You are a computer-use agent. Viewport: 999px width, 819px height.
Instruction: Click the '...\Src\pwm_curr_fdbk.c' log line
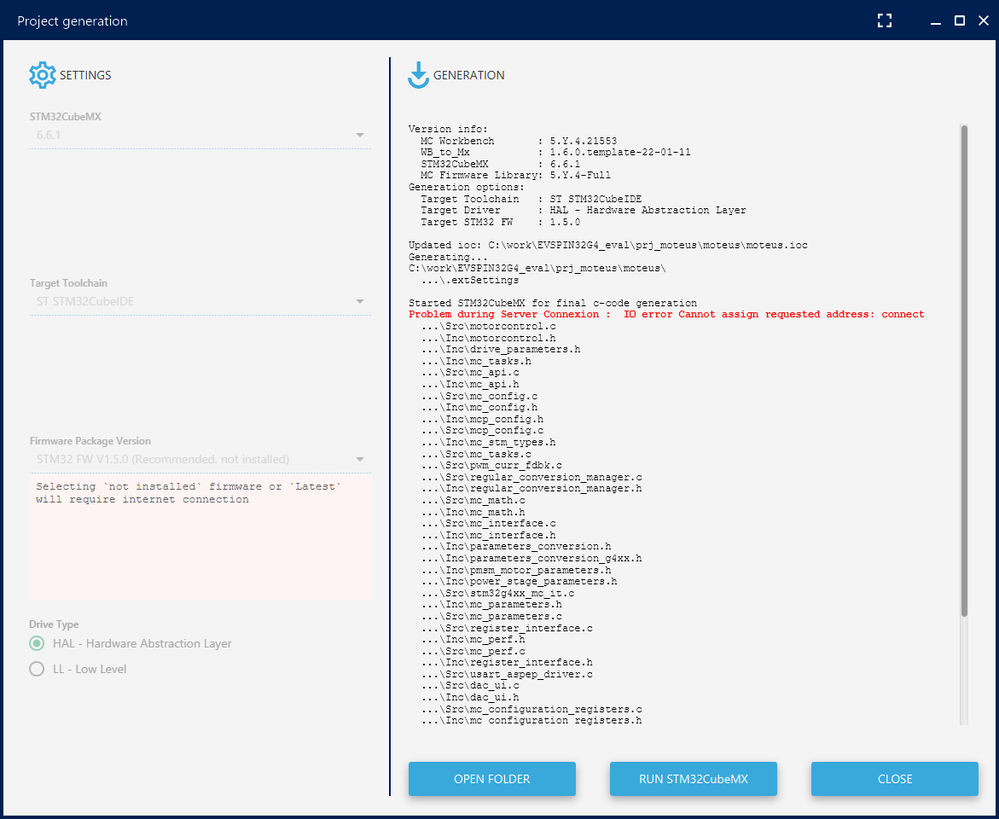[491, 466]
